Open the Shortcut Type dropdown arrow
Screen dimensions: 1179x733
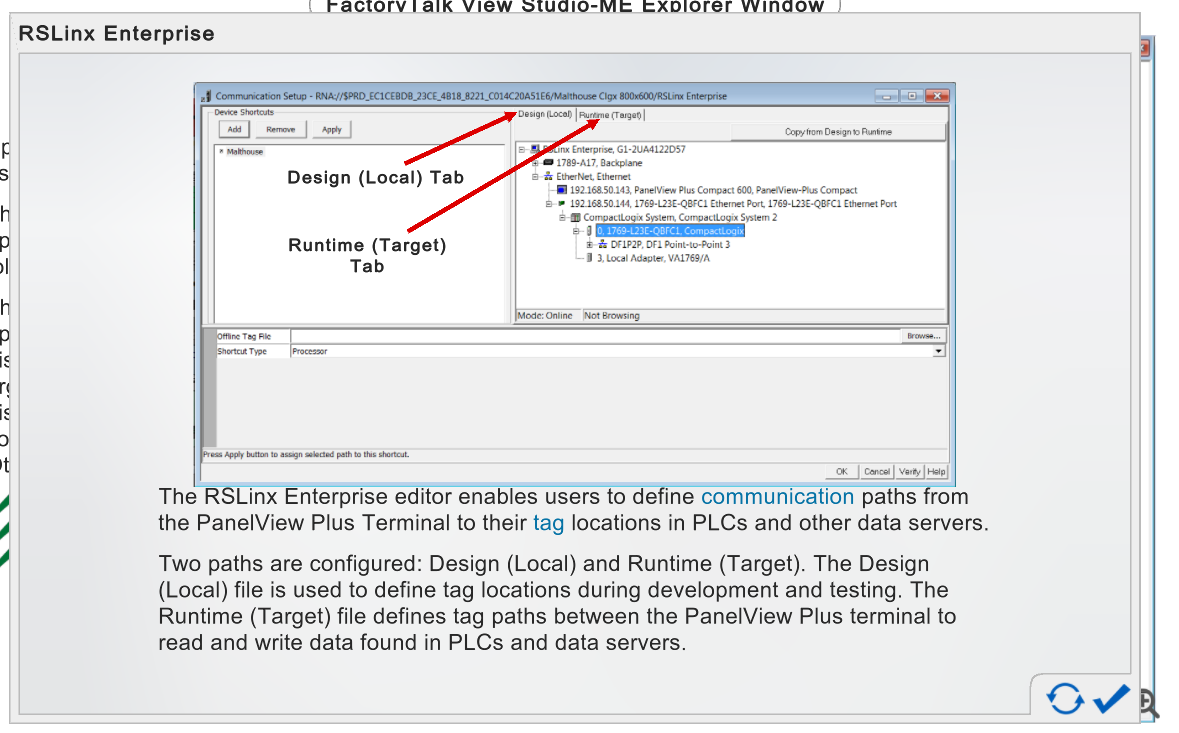(938, 351)
